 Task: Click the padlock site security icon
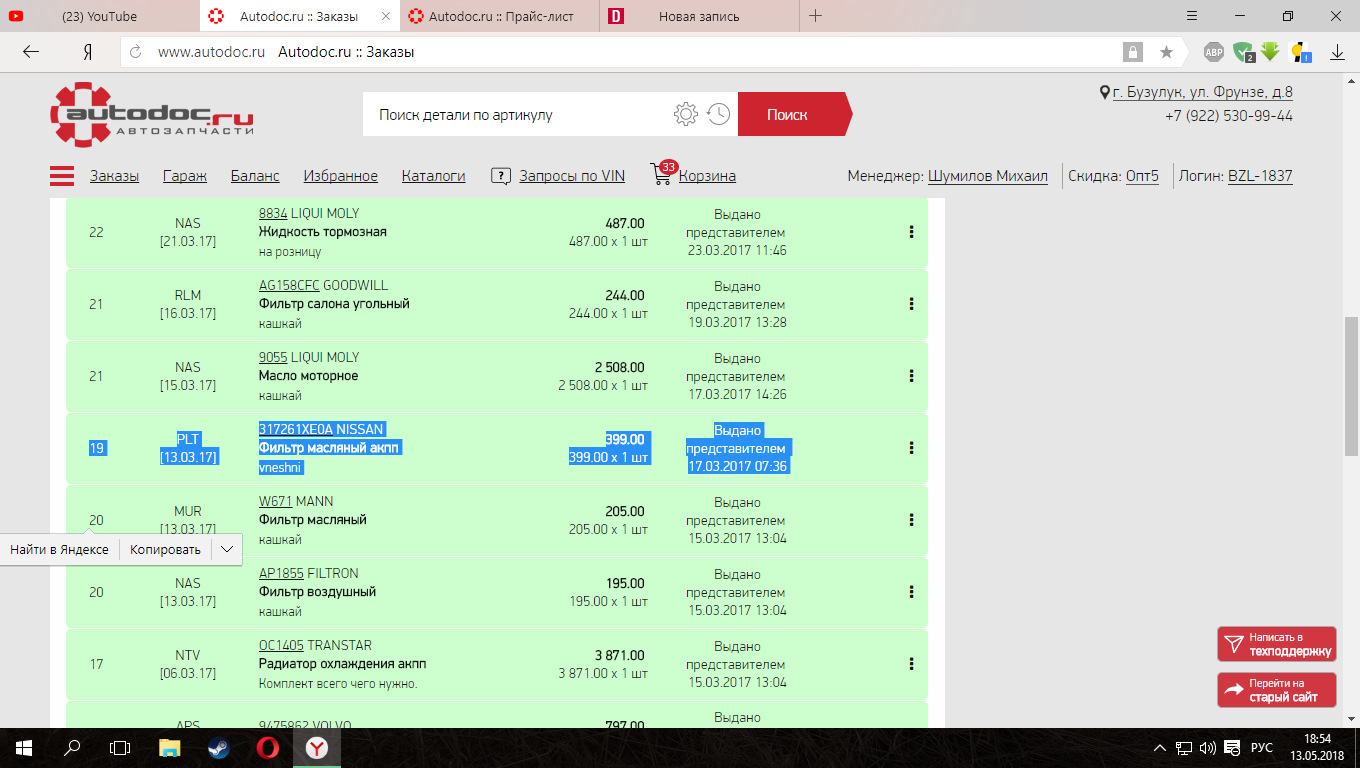point(1132,52)
